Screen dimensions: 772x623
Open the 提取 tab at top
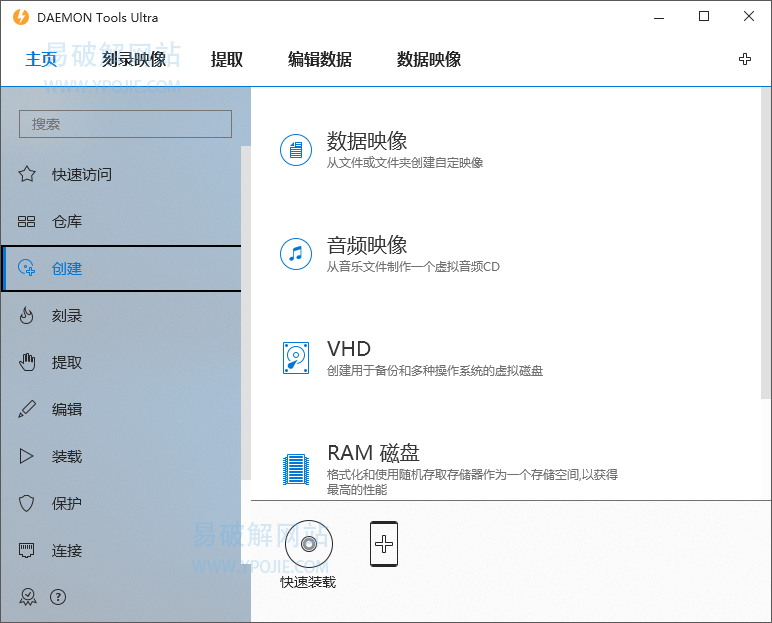click(x=227, y=60)
